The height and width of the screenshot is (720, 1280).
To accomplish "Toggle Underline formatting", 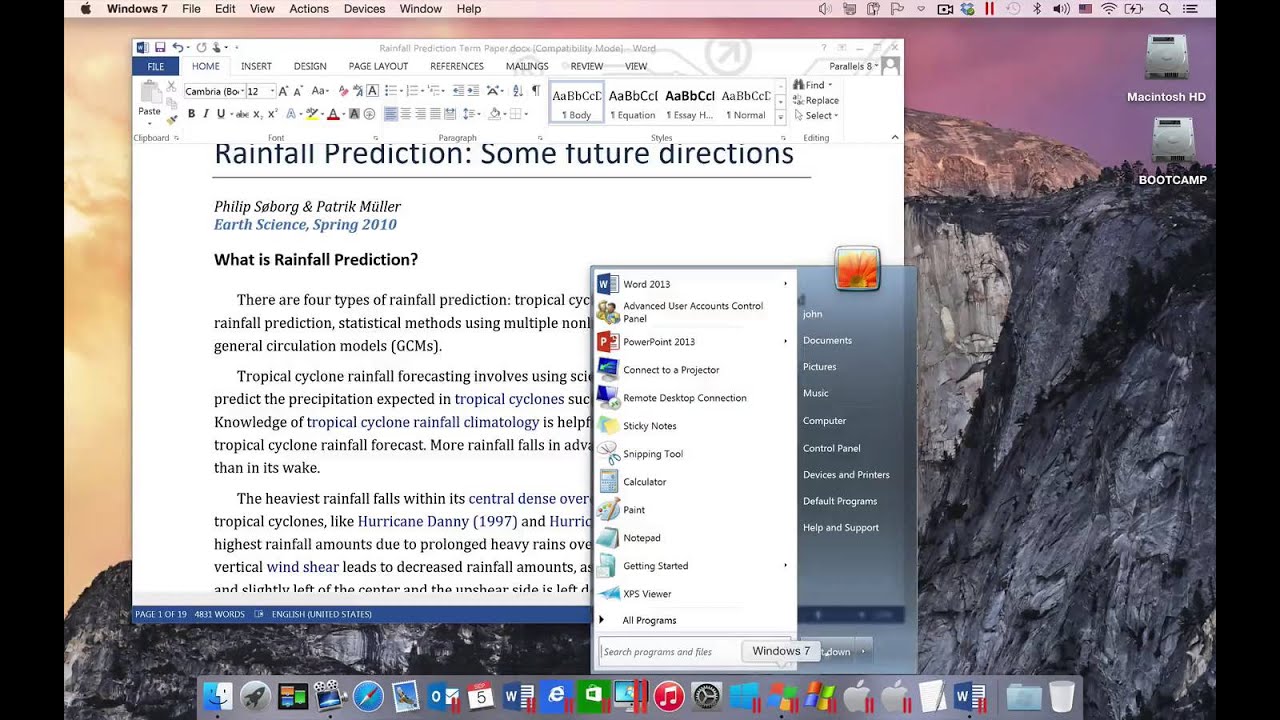I will (221, 114).
